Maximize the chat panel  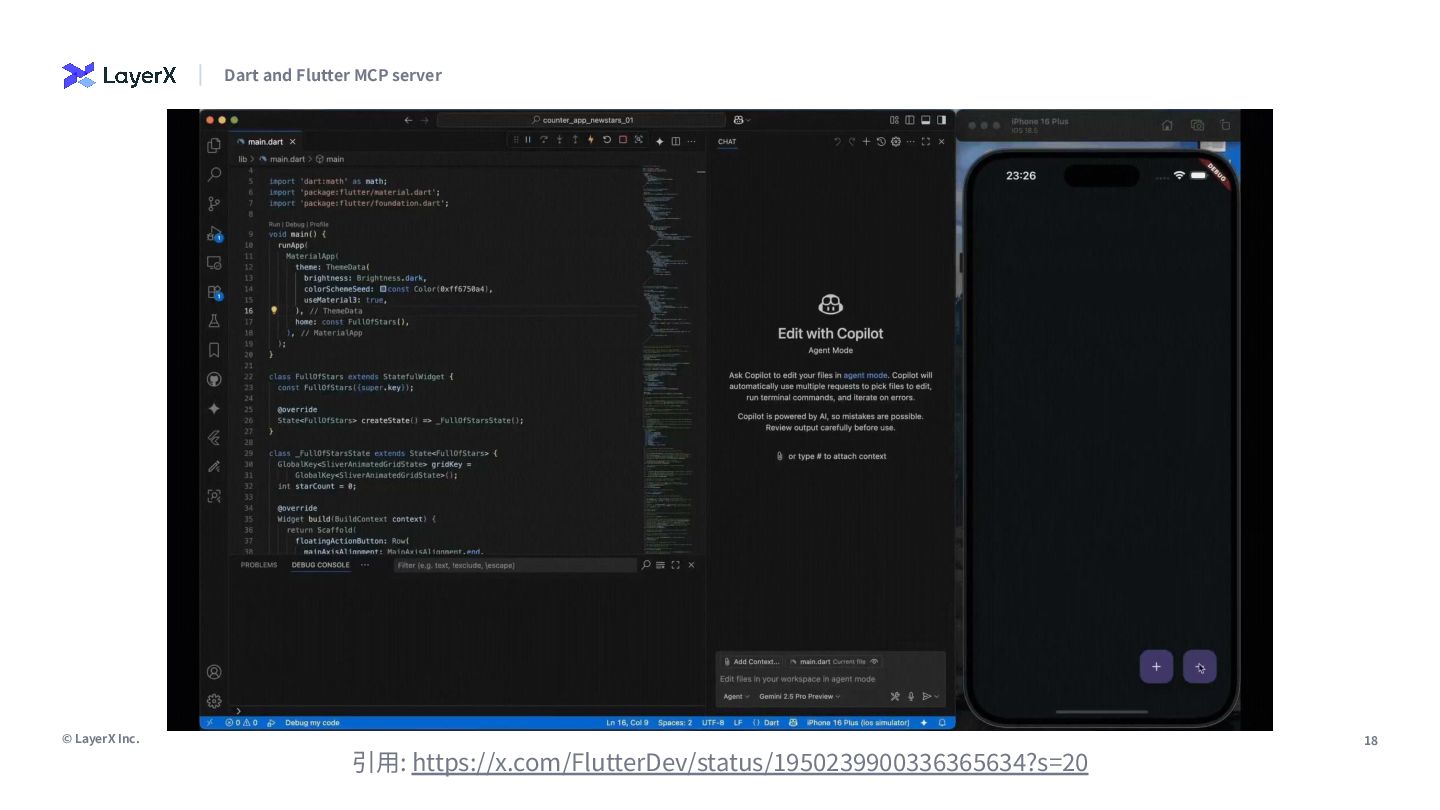[926, 142]
